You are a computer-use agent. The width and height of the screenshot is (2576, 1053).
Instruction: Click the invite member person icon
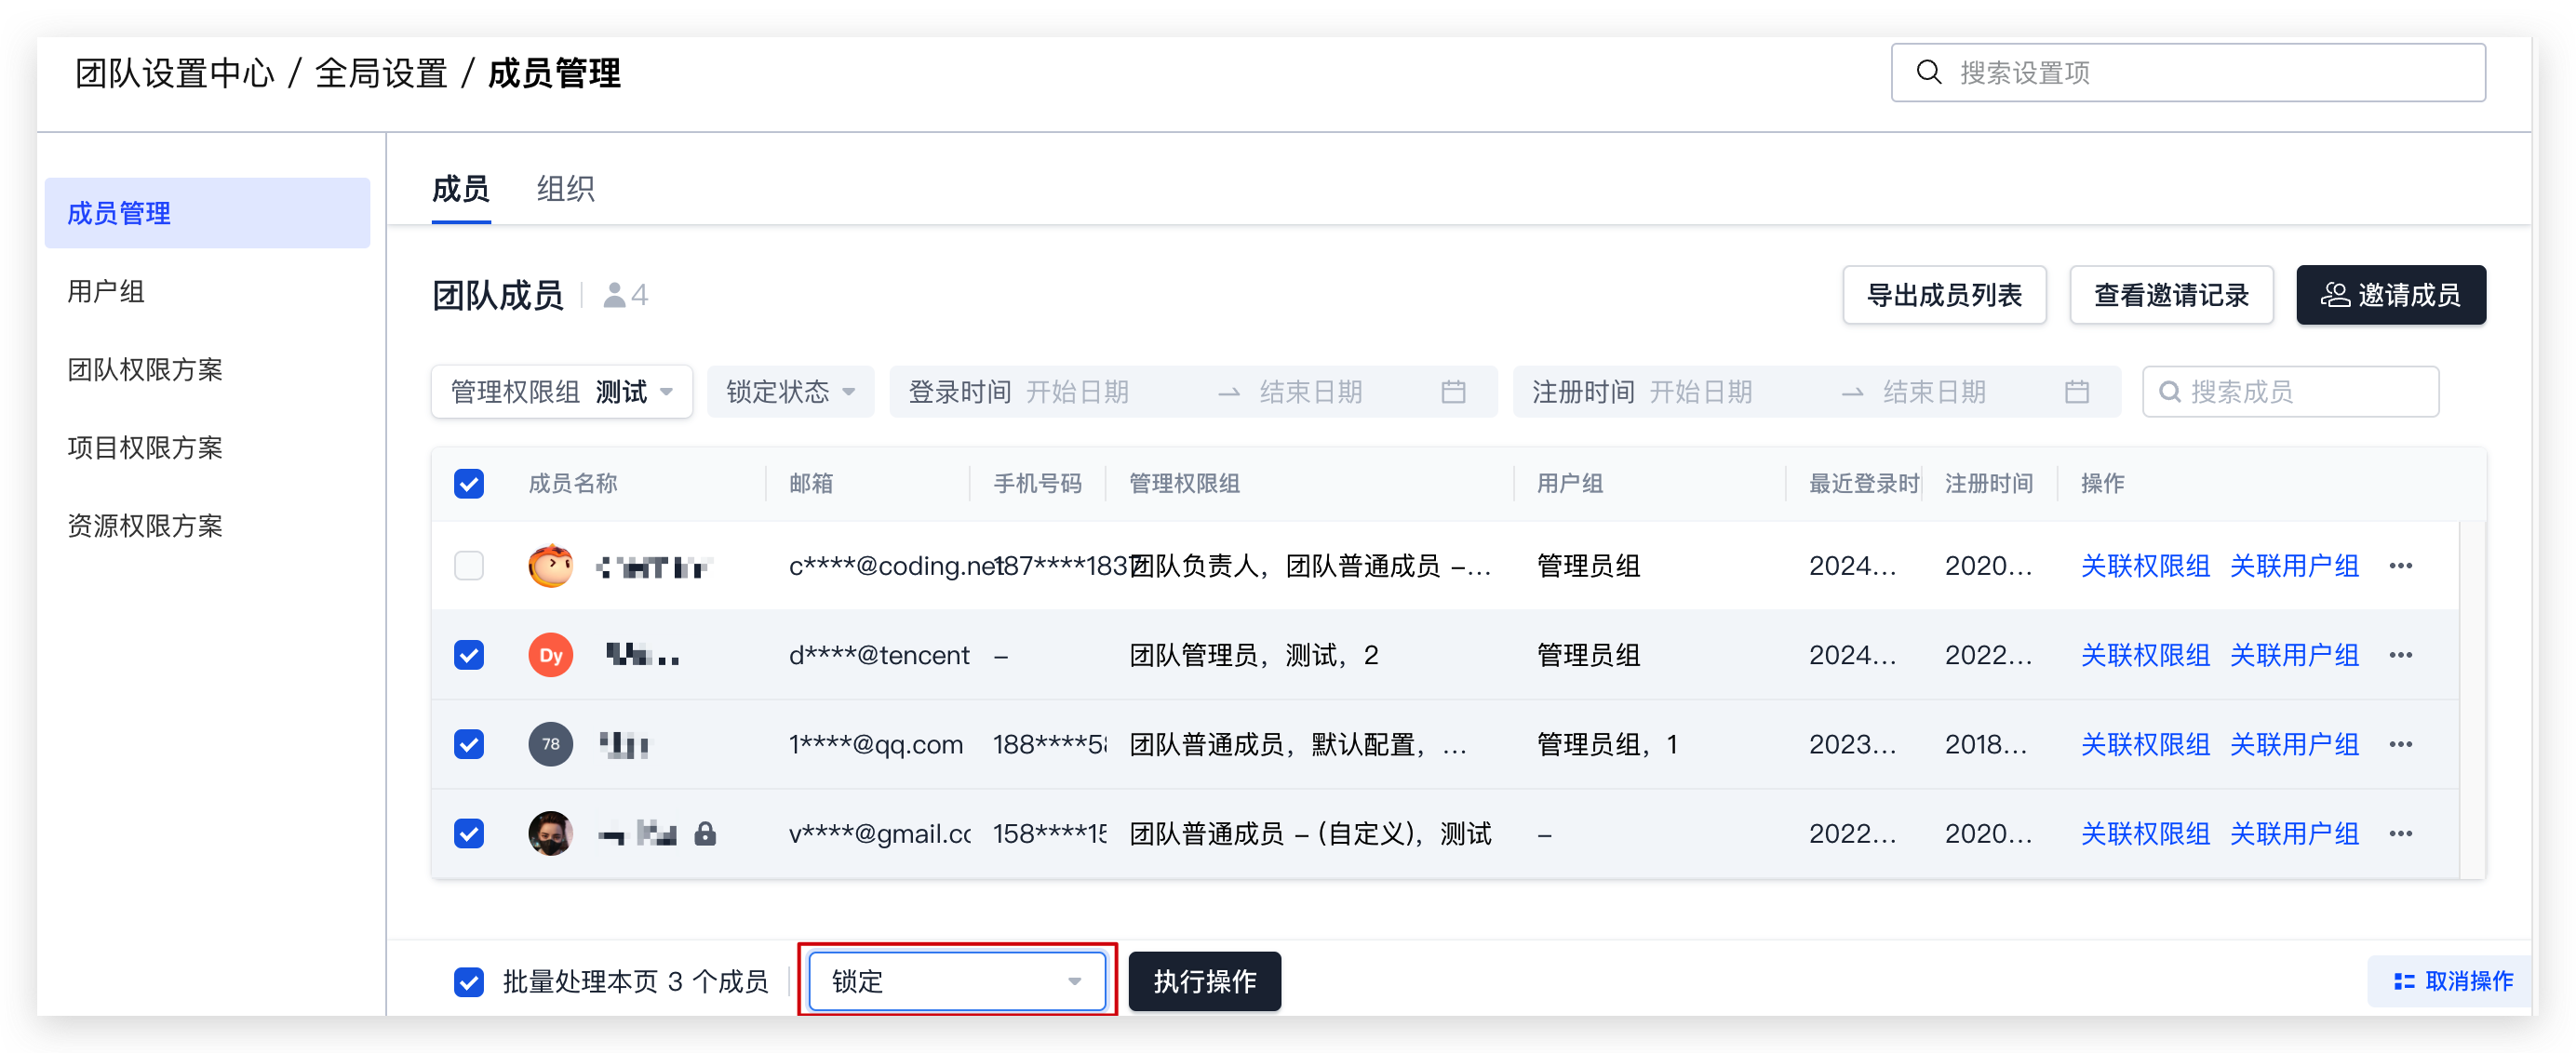click(x=2334, y=295)
